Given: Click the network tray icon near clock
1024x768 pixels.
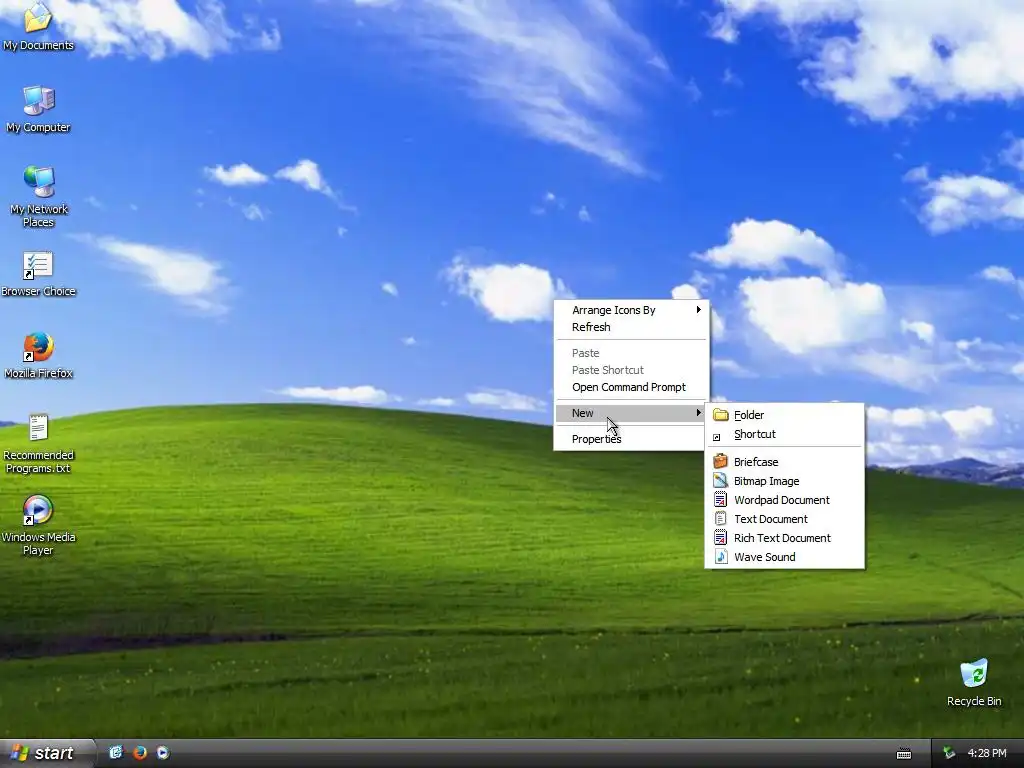Looking at the screenshot, I should pos(949,753).
